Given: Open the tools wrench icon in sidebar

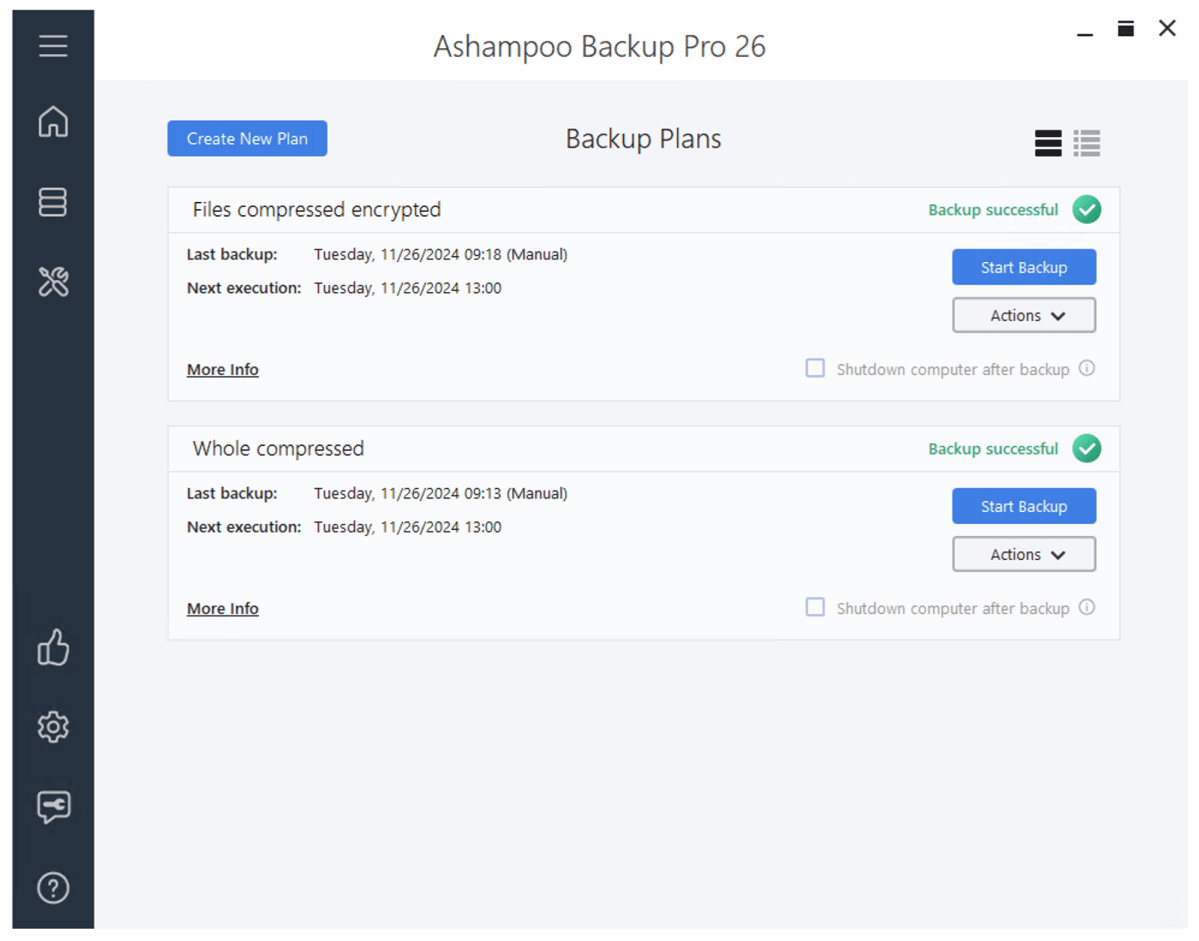Looking at the screenshot, I should 53,282.
